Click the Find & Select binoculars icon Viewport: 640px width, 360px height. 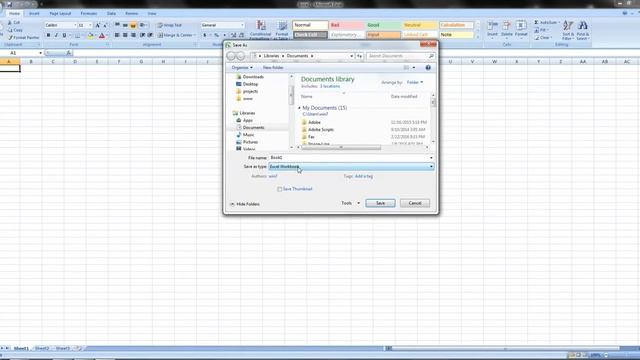point(582,26)
